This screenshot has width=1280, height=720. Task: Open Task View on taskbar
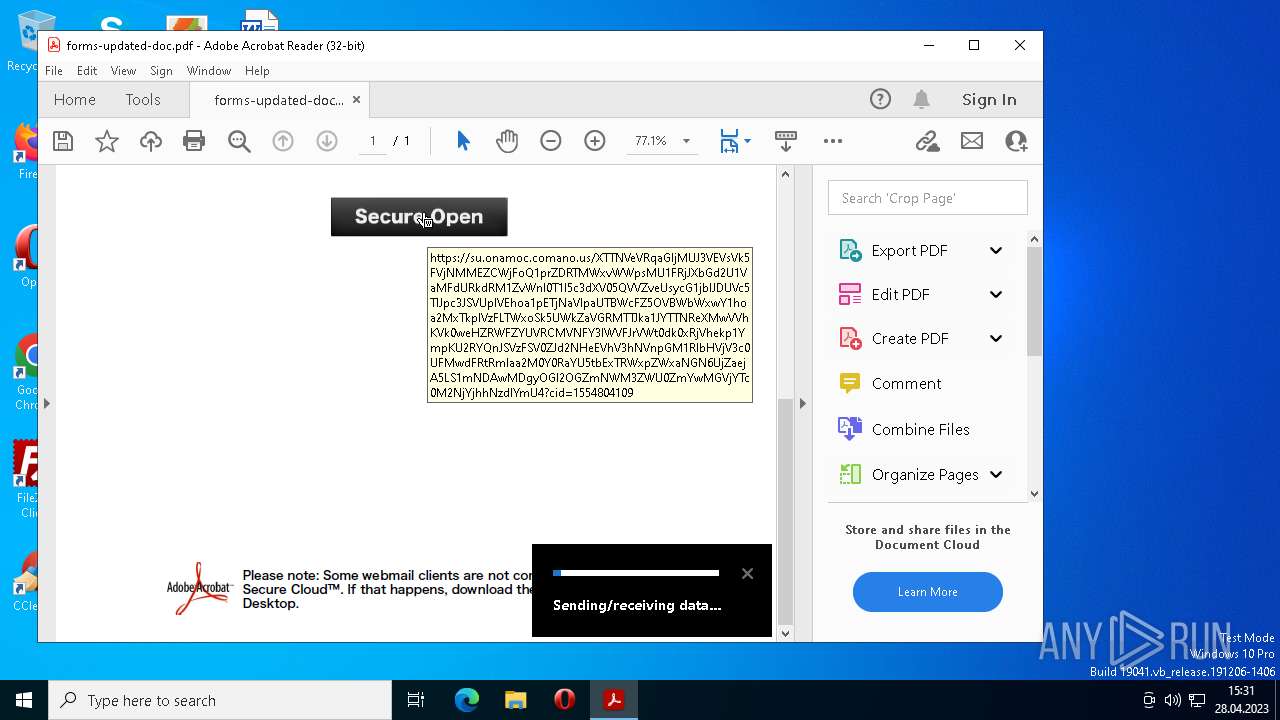[x=416, y=700]
